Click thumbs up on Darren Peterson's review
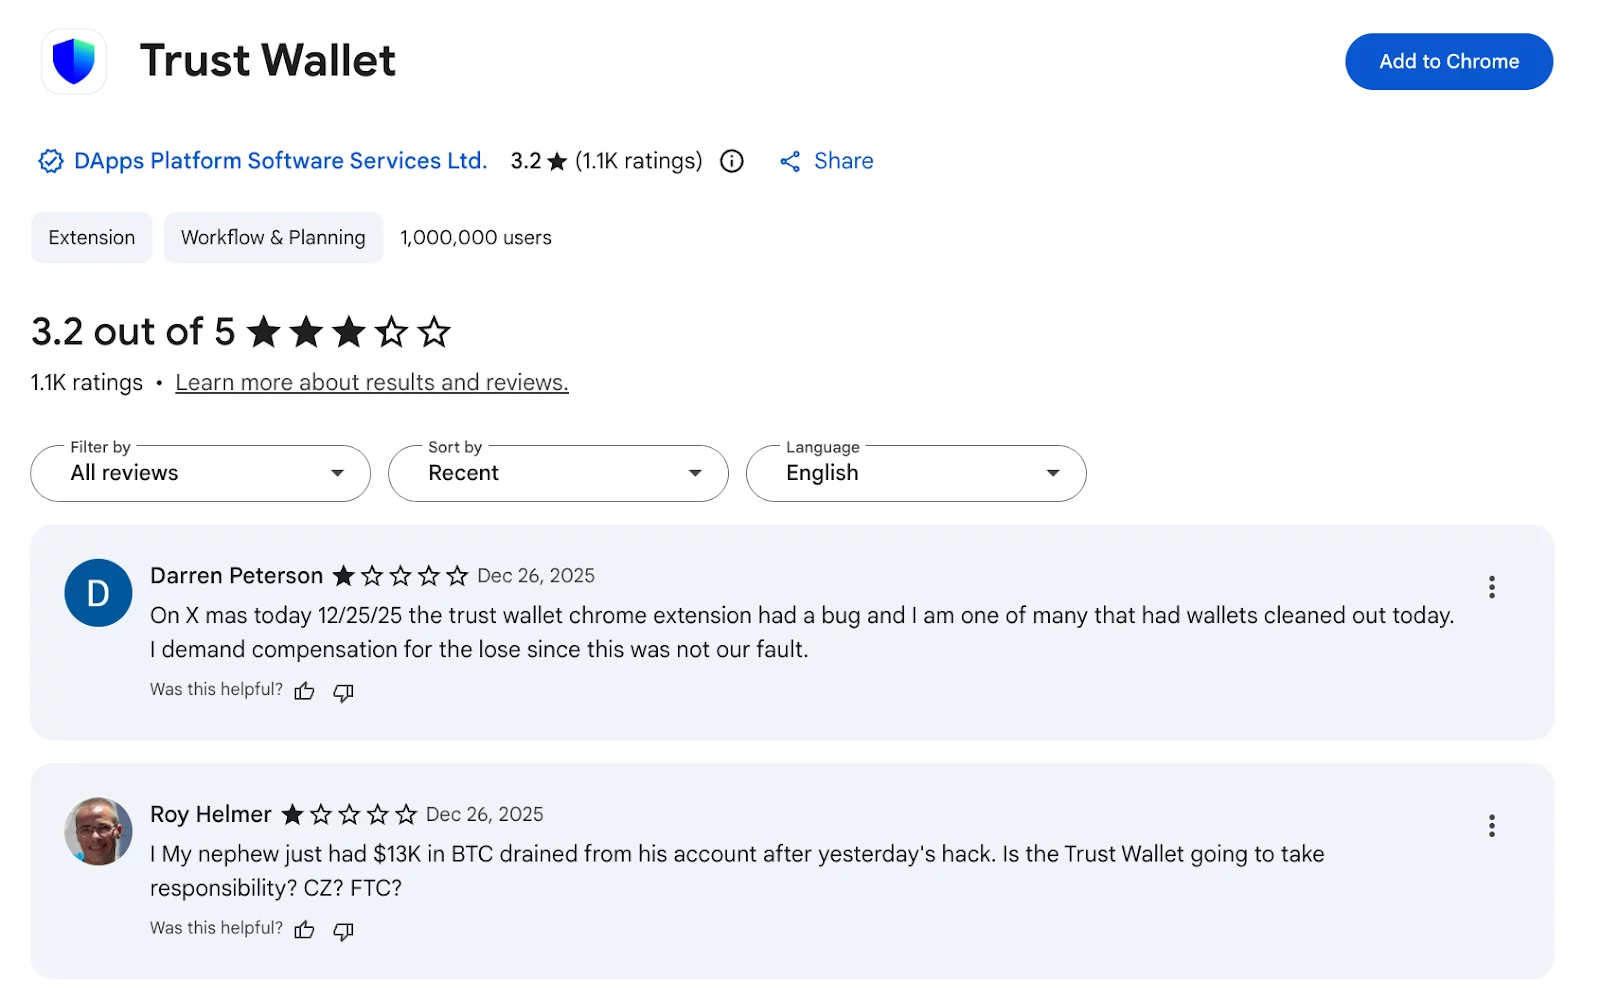The width and height of the screenshot is (1600, 1000). pyautogui.click(x=304, y=691)
